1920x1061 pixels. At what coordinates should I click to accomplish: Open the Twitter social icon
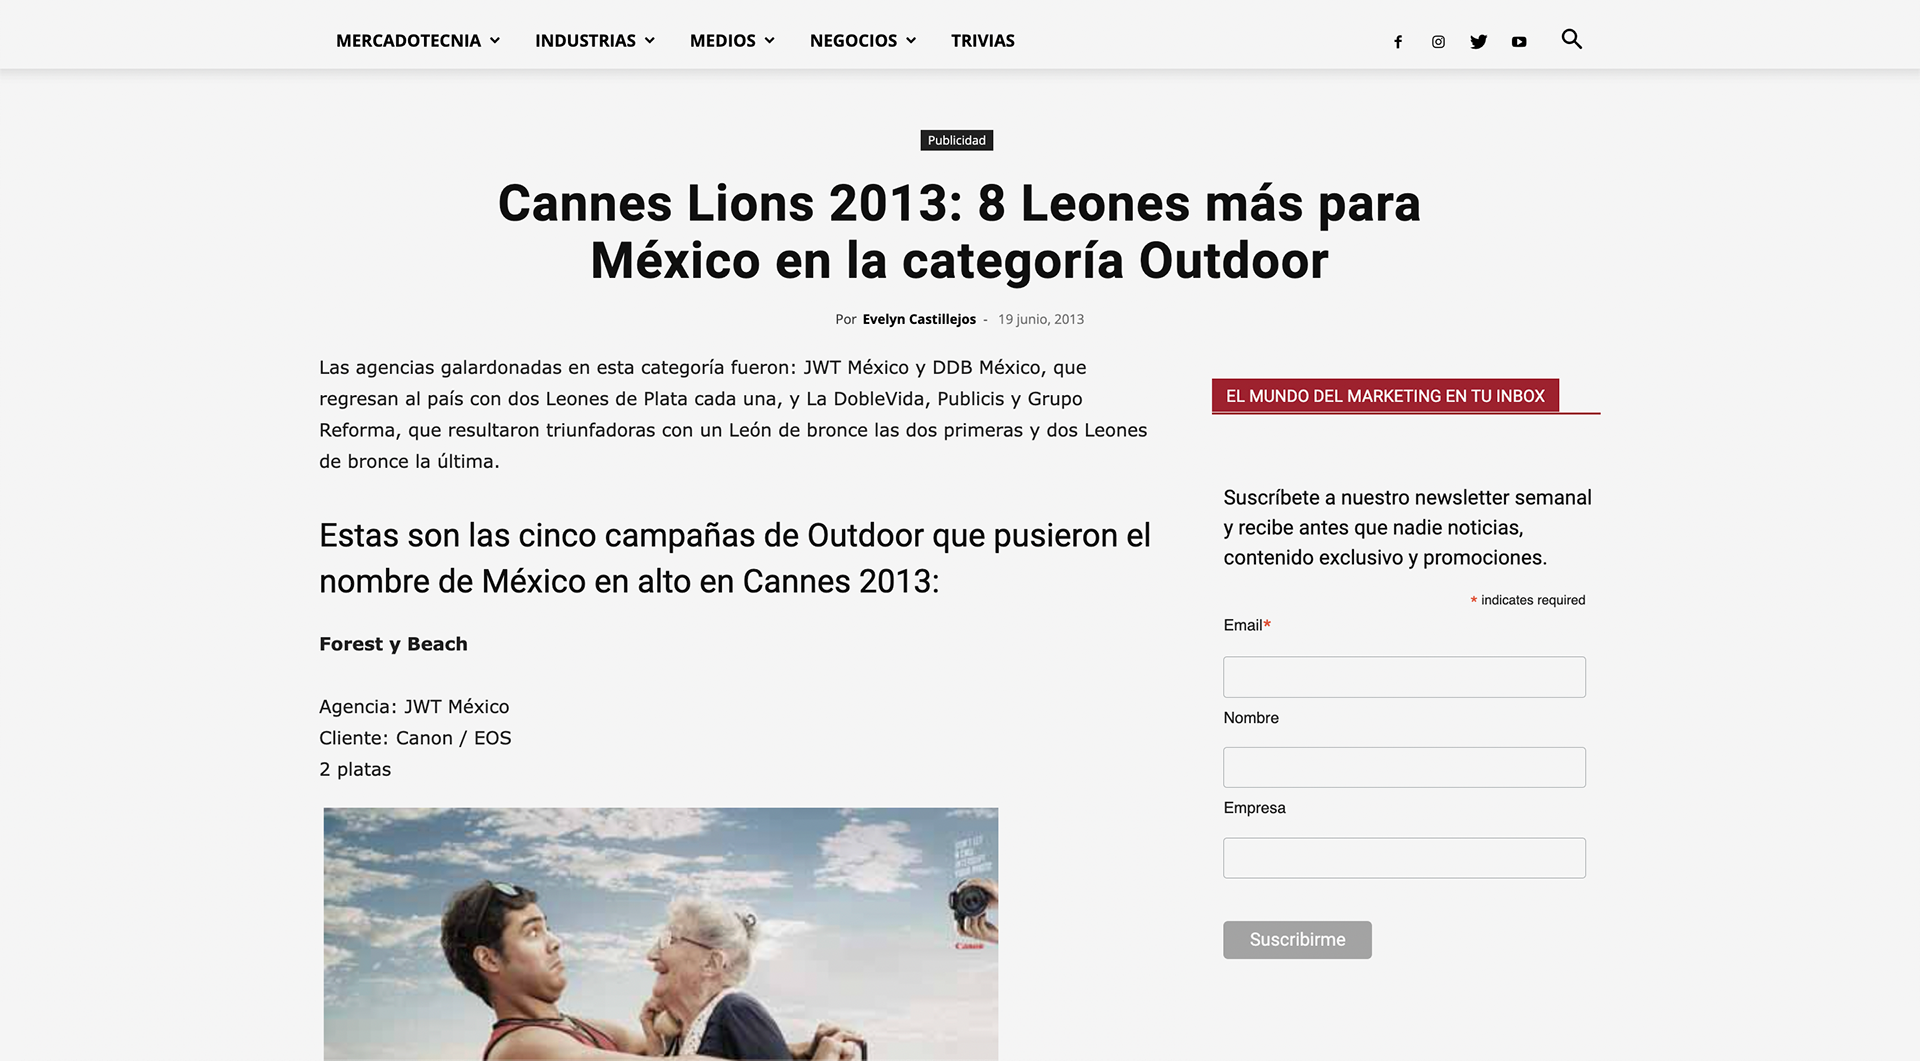click(x=1478, y=41)
